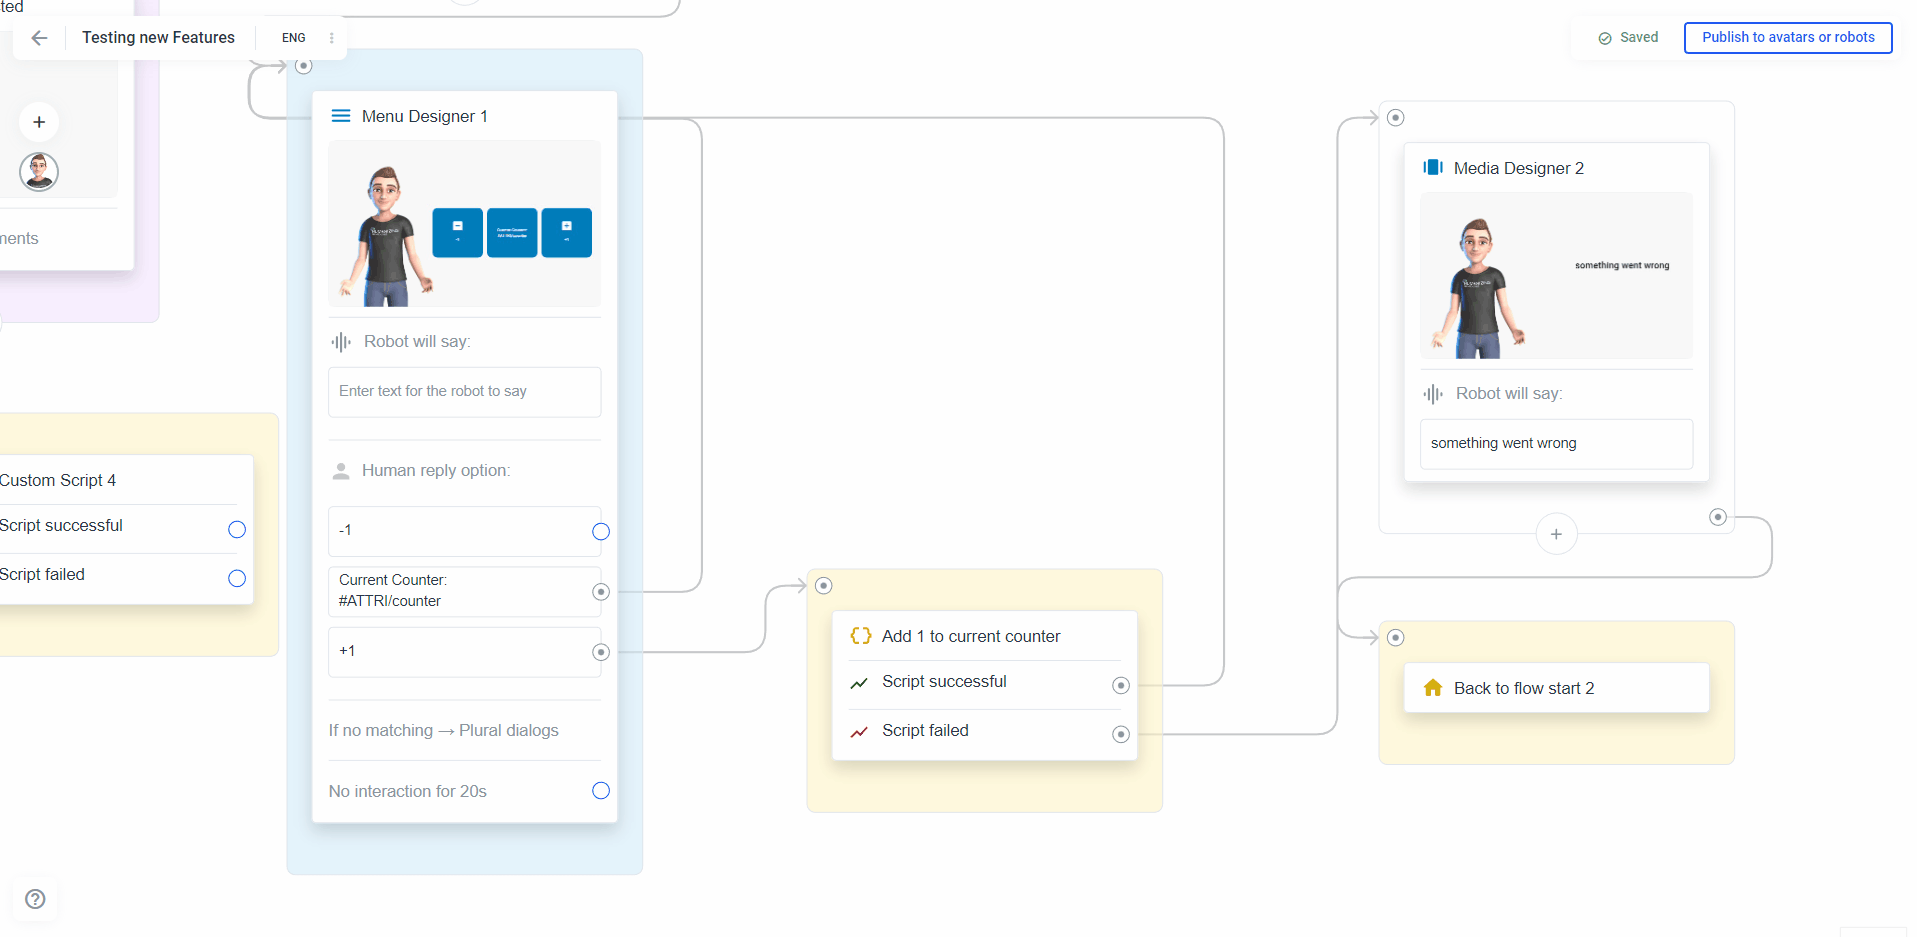
Task: Click the Saved status indicator
Action: click(x=1628, y=37)
